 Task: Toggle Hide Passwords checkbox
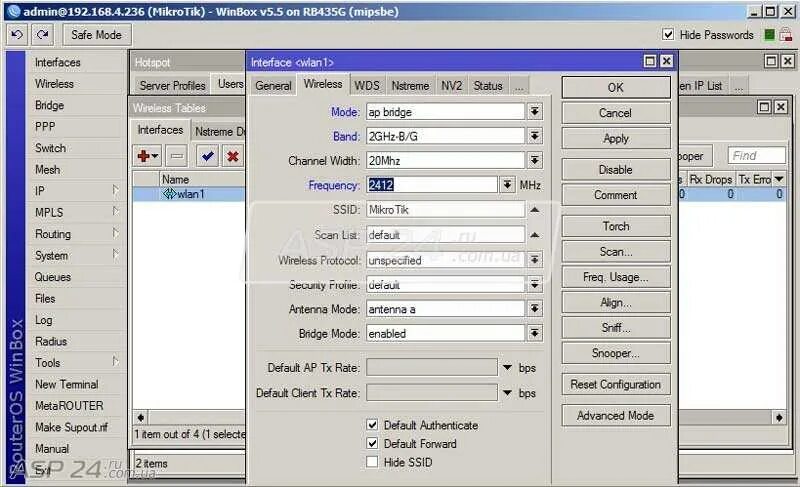click(x=668, y=34)
